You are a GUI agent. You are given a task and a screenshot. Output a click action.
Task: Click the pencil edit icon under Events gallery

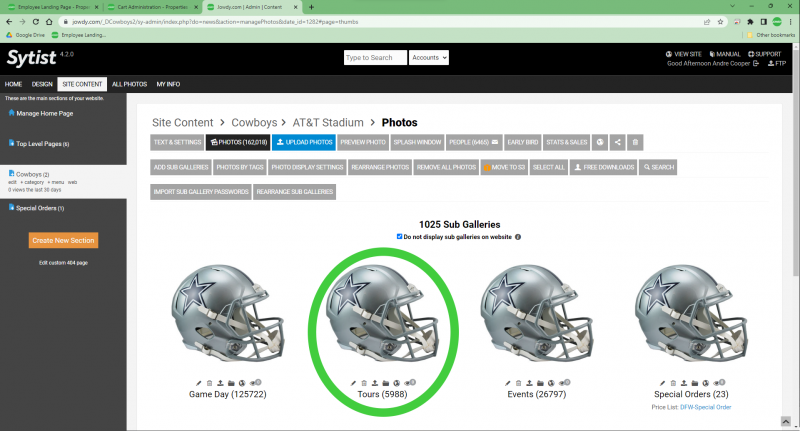508,383
